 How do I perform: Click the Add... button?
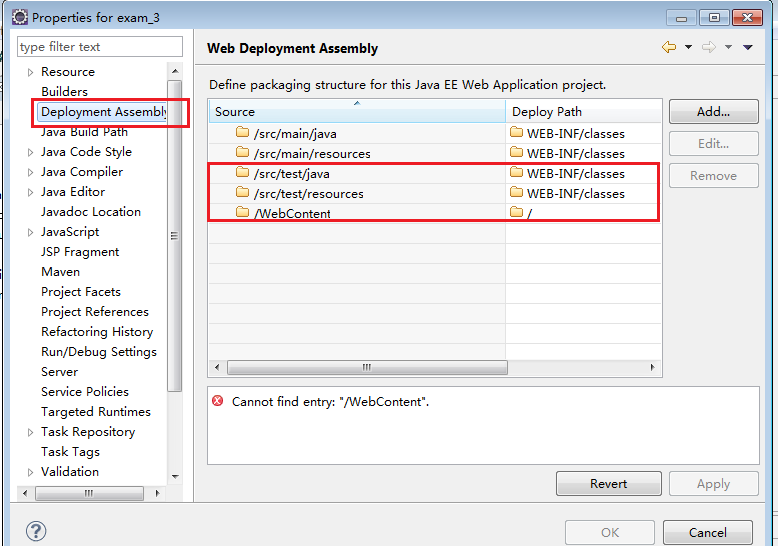713,111
